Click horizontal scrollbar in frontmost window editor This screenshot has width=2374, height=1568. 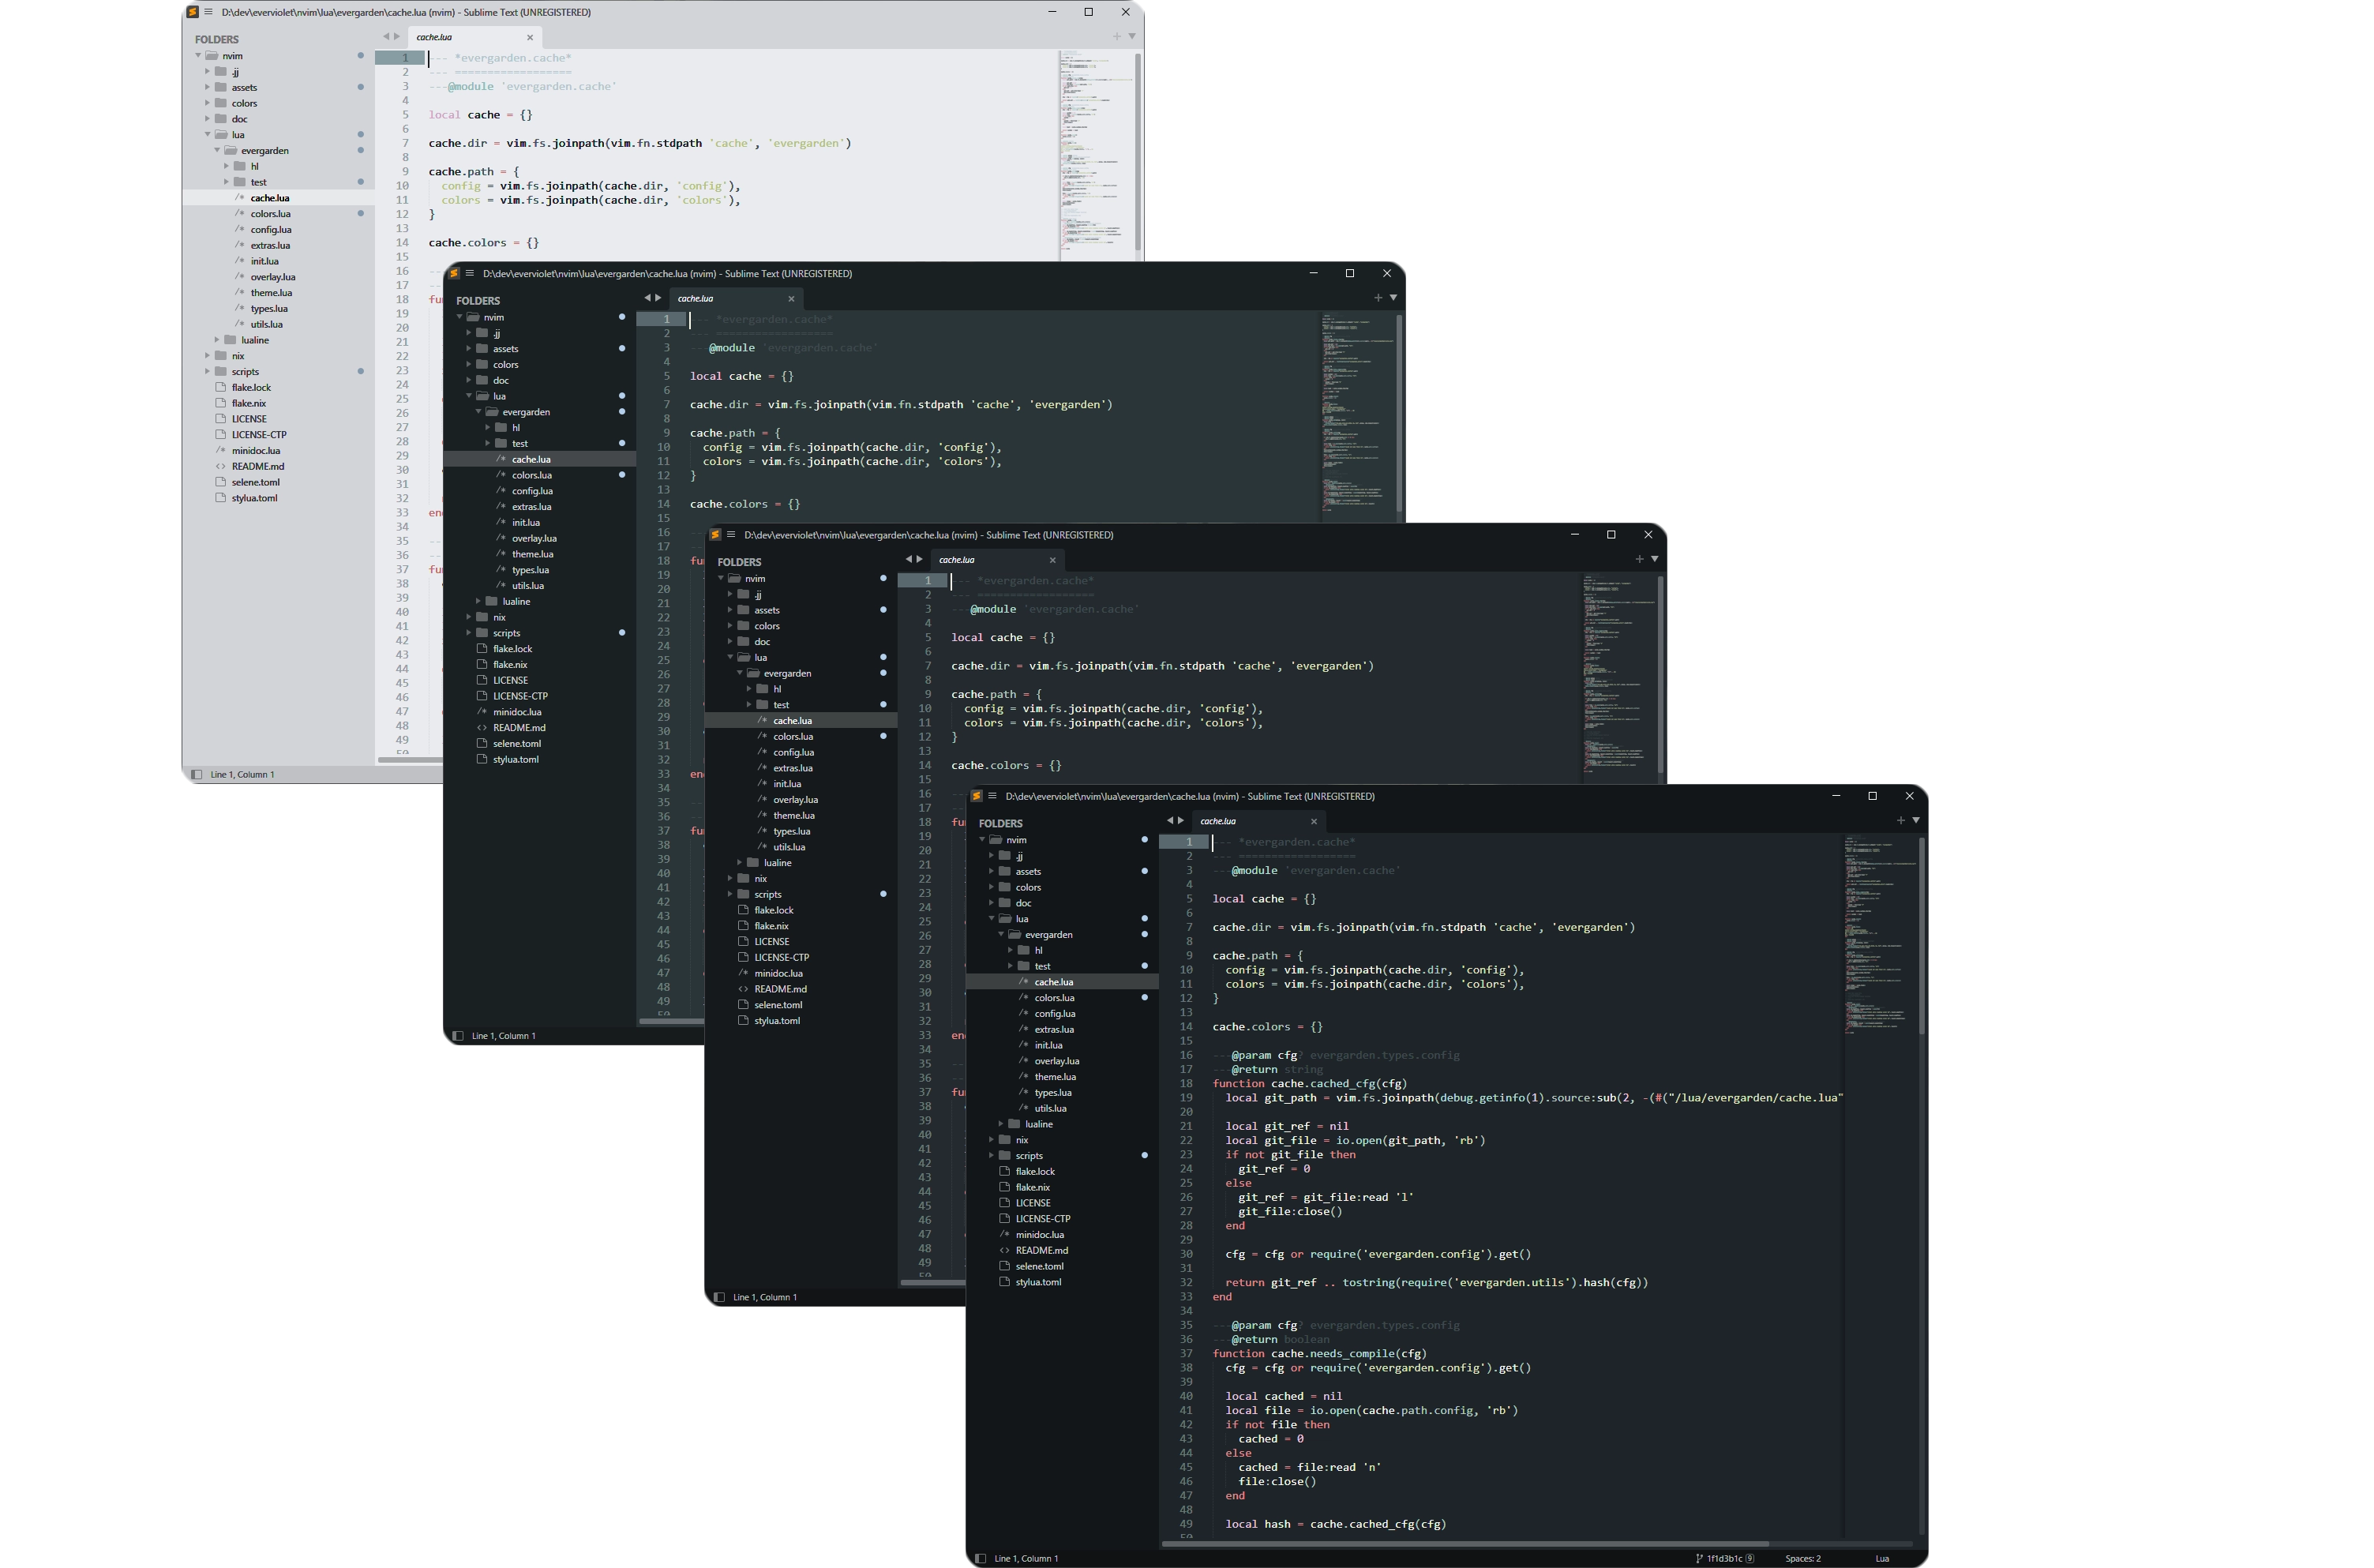click(1465, 1543)
